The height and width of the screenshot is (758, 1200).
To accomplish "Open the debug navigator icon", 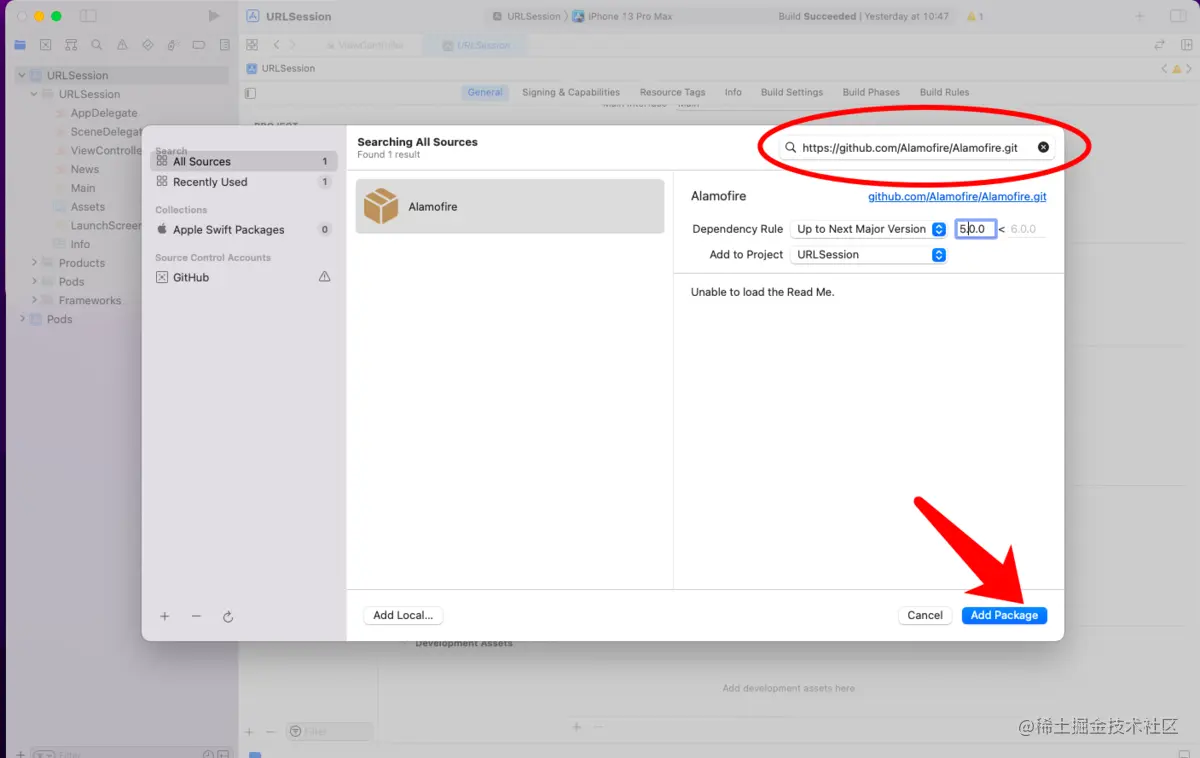I will 173,45.
